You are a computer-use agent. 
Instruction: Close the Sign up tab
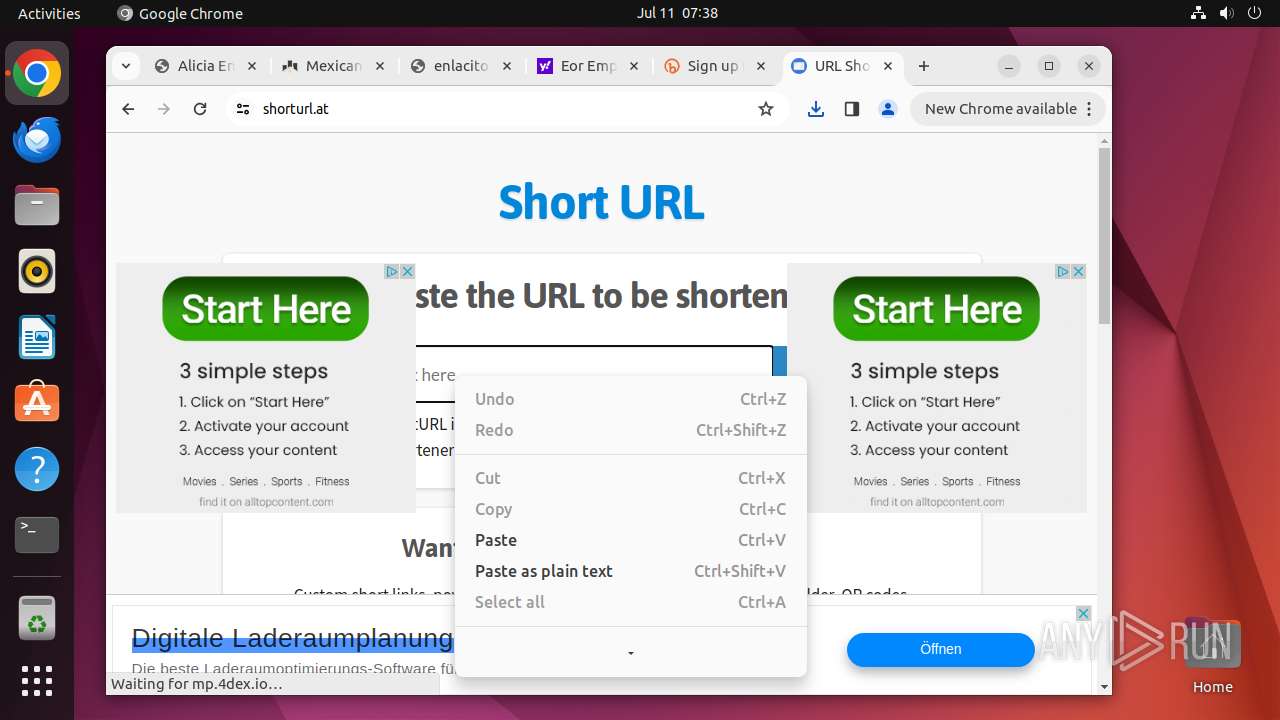(762, 66)
